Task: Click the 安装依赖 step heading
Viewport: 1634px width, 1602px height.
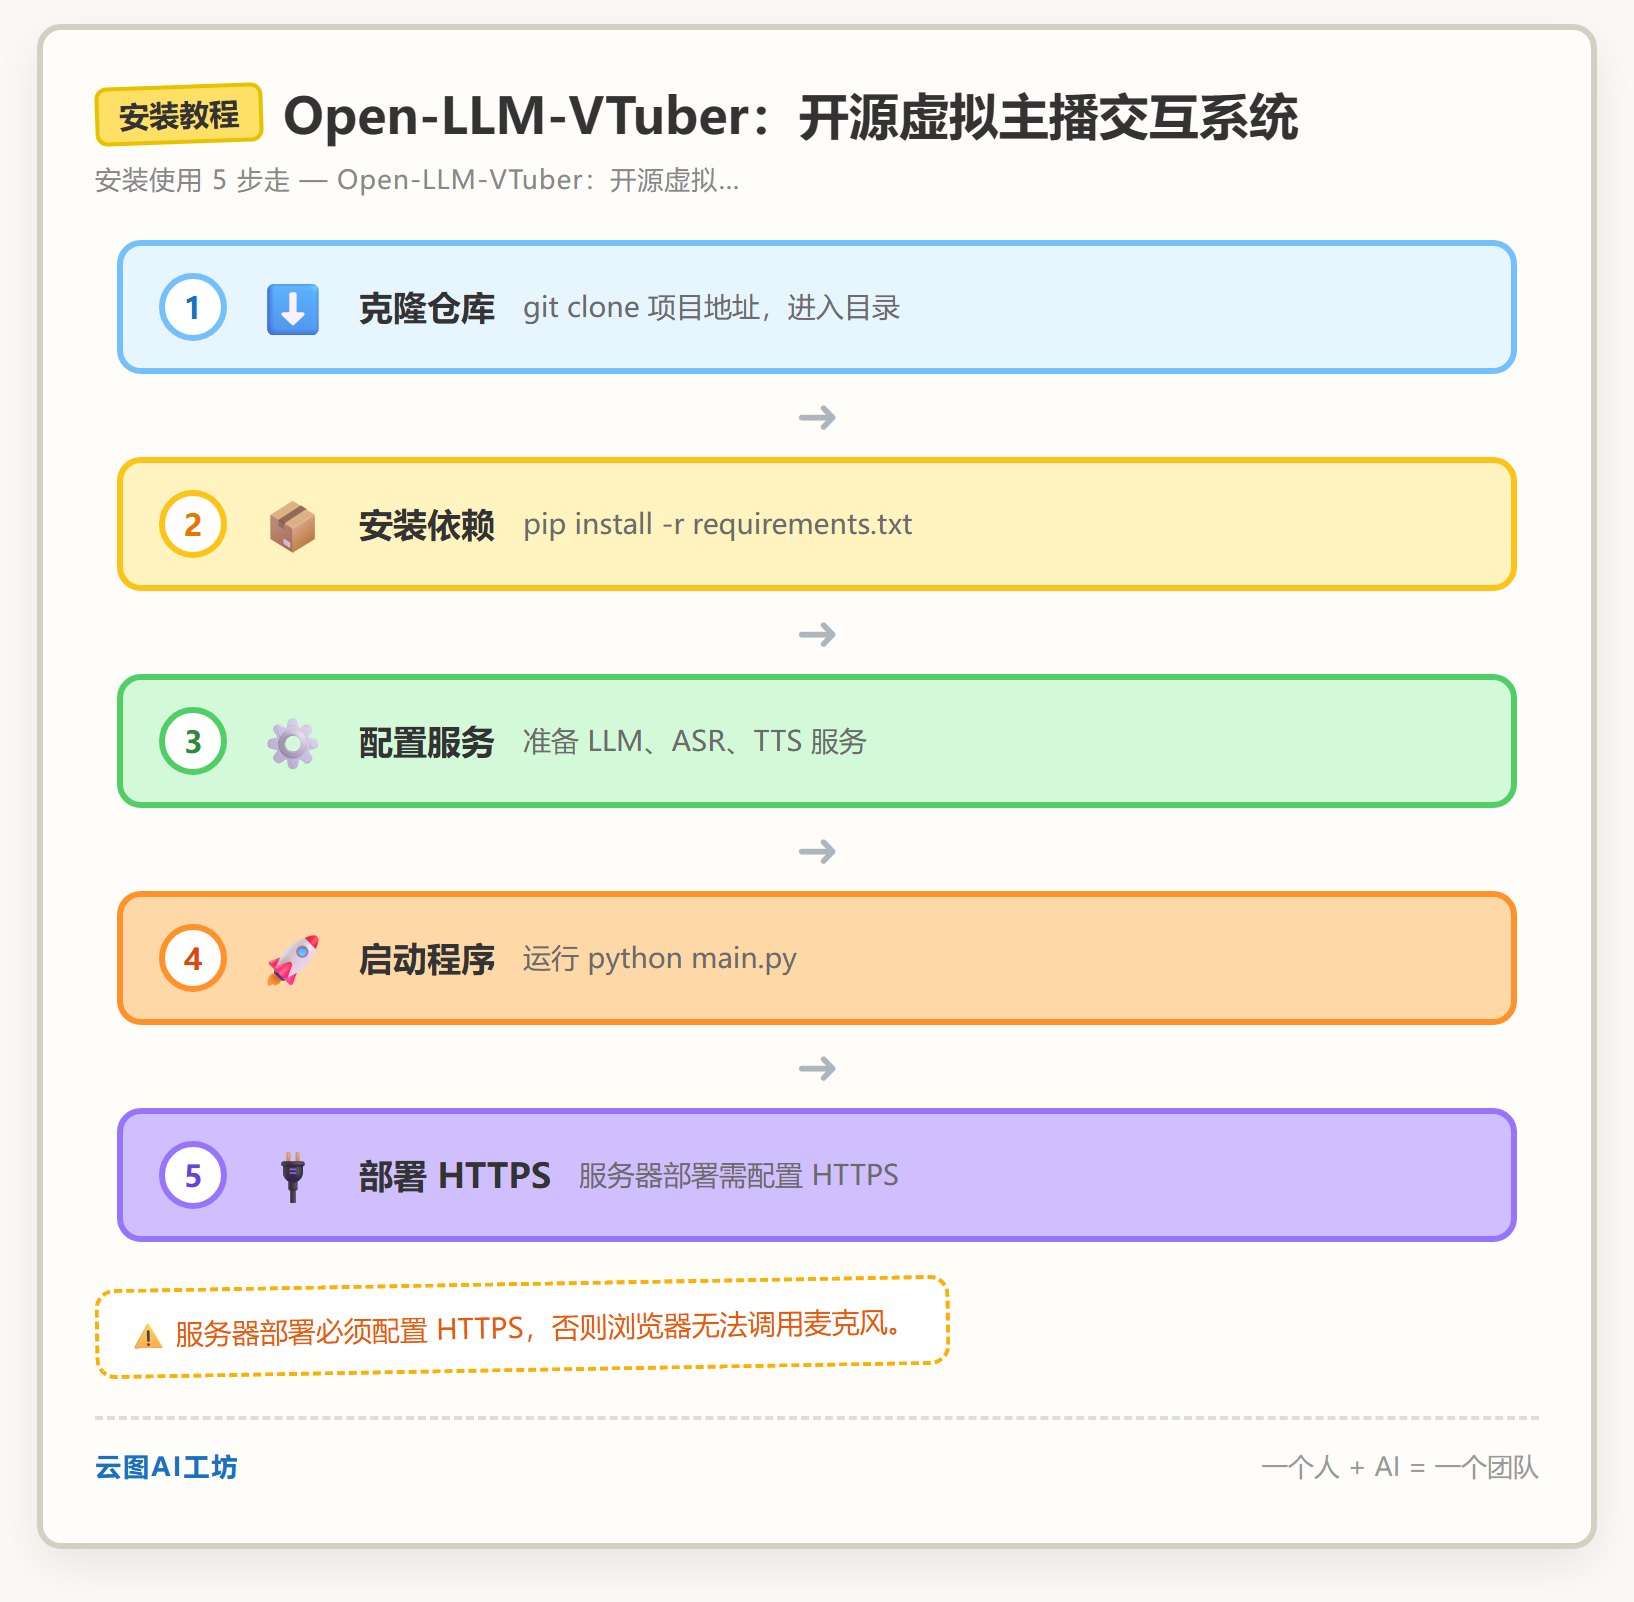Action: coord(427,525)
